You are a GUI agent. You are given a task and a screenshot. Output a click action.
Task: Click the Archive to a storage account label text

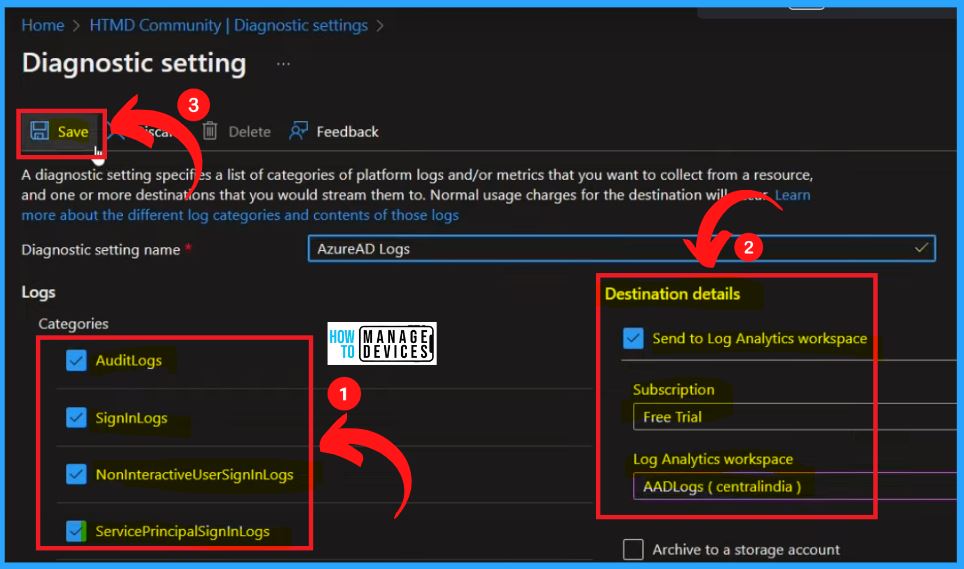tap(746, 549)
